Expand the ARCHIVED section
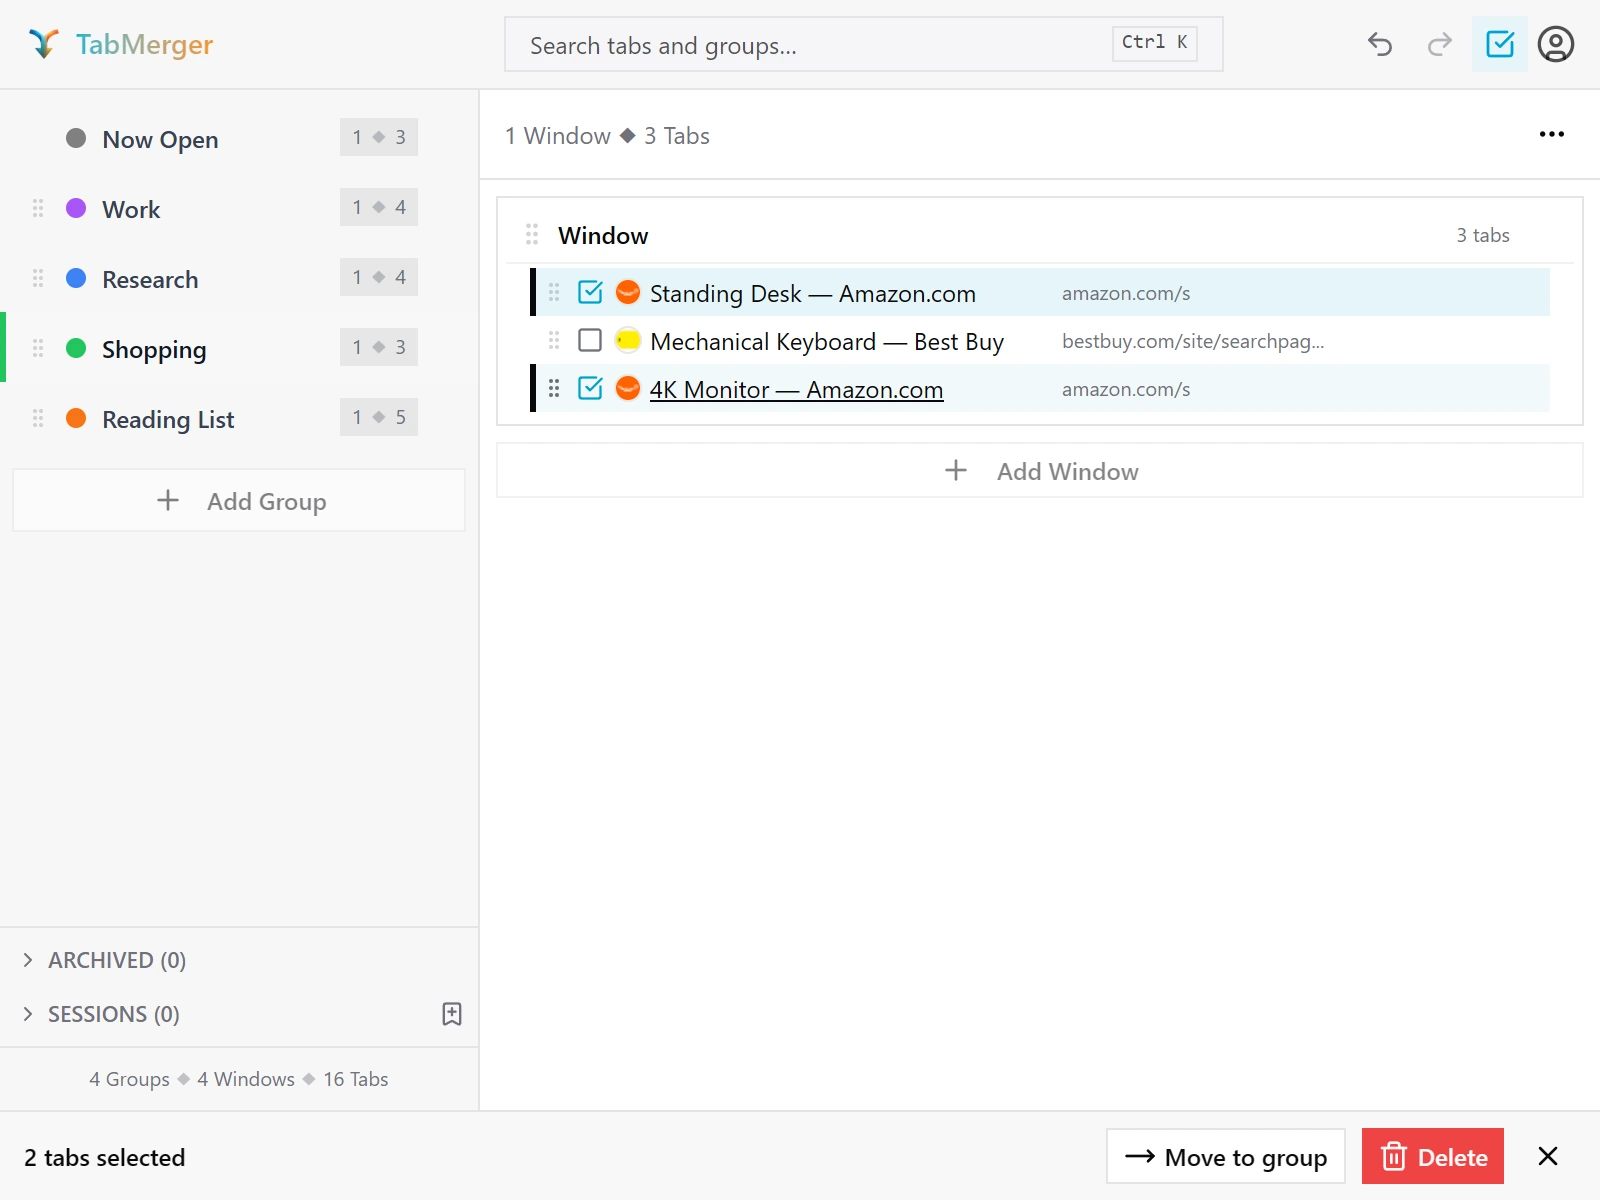The width and height of the screenshot is (1600, 1200). (x=104, y=960)
